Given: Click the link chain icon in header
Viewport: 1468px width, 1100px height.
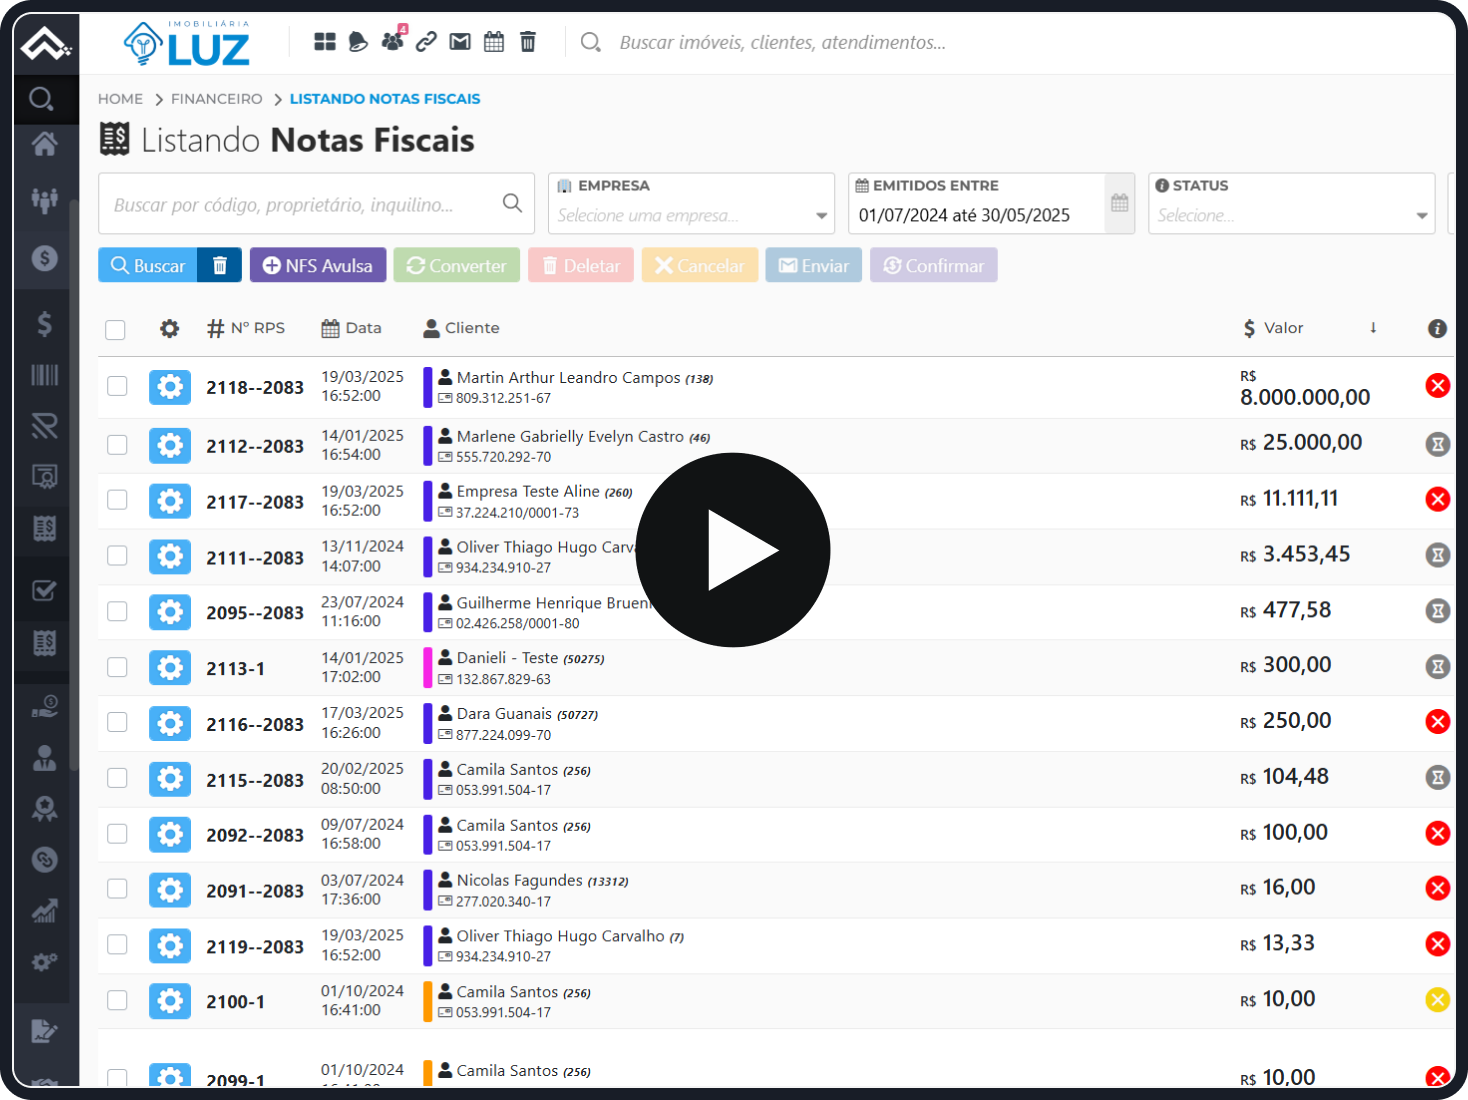Looking at the screenshot, I should pyautogui.click(x=427, y=42).
